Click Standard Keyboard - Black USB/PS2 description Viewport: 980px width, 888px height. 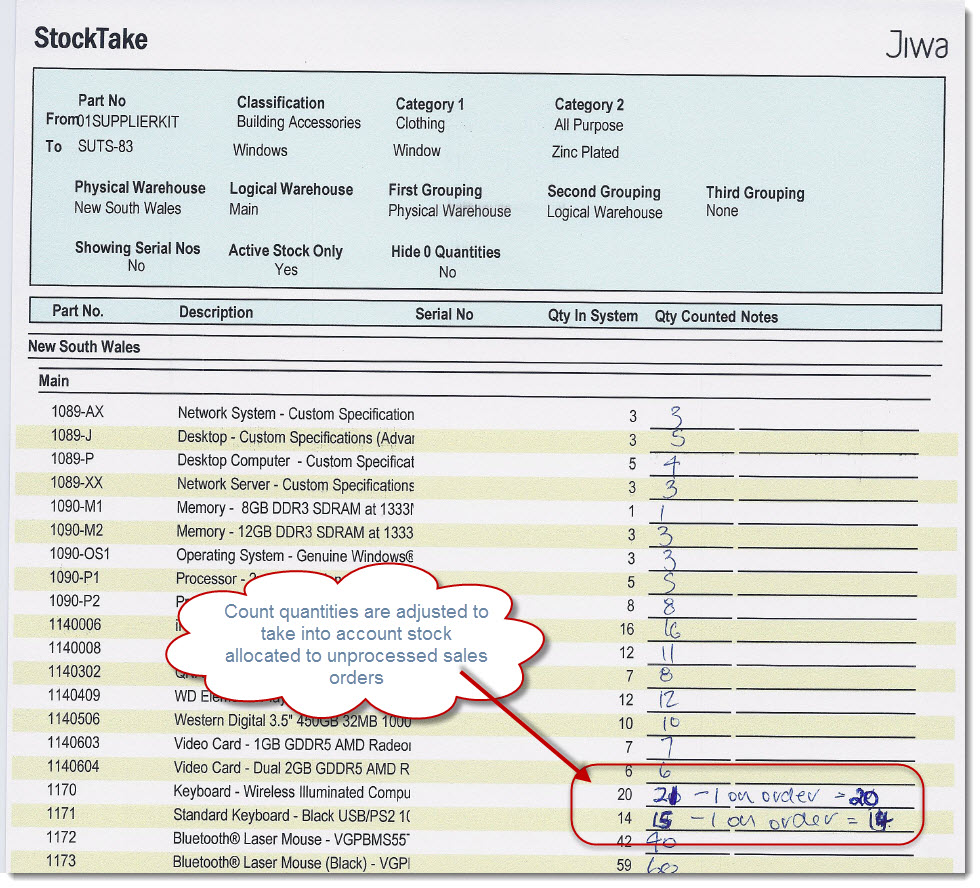click(x=291, y=816)
